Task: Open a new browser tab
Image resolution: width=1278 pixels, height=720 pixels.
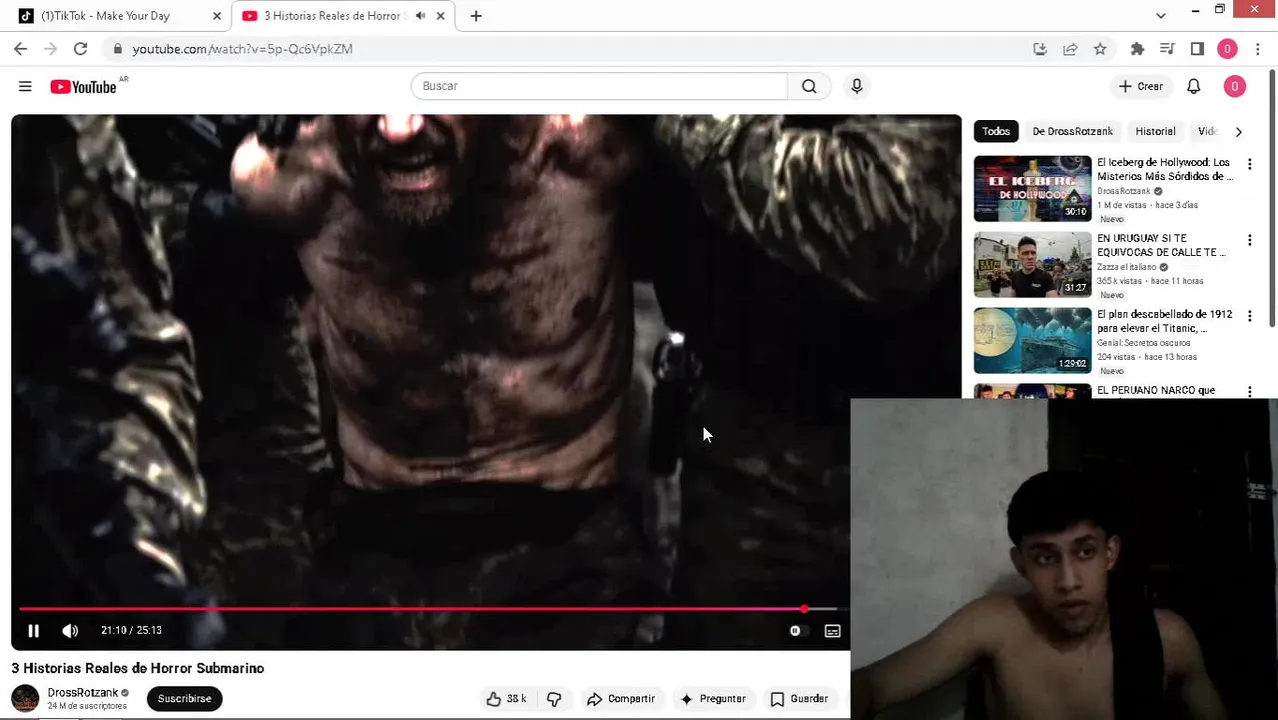Action: 476,16
